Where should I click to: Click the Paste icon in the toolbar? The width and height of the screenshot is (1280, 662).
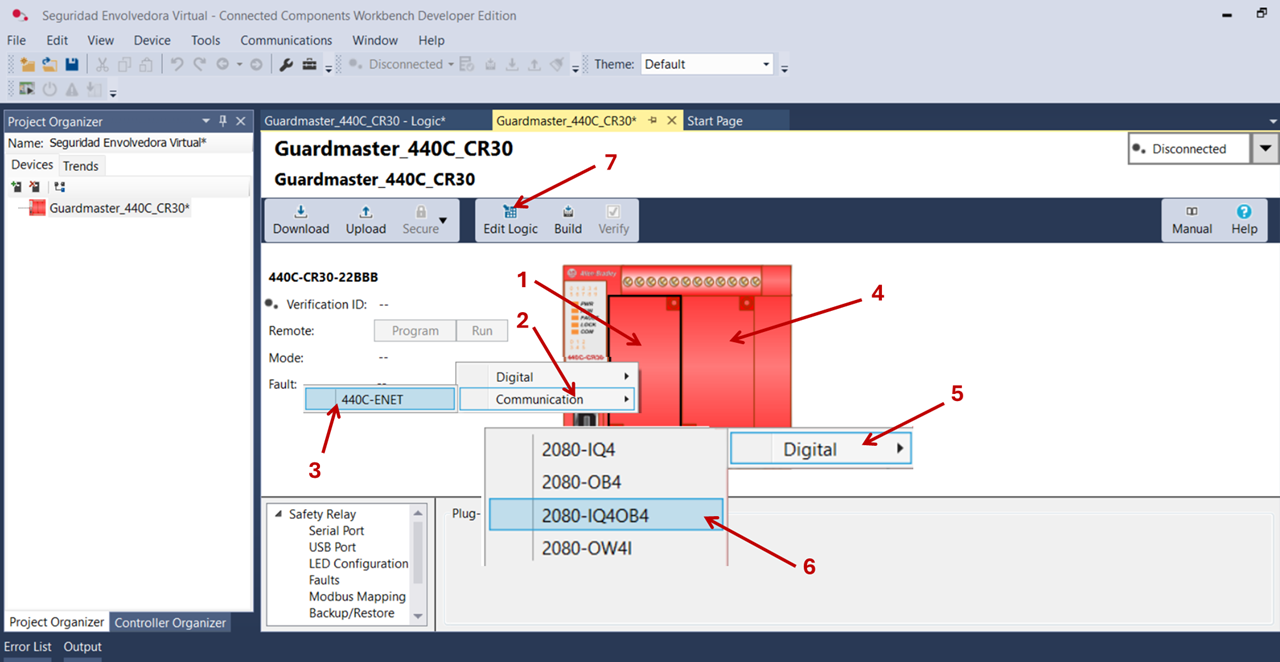[146, 64]
